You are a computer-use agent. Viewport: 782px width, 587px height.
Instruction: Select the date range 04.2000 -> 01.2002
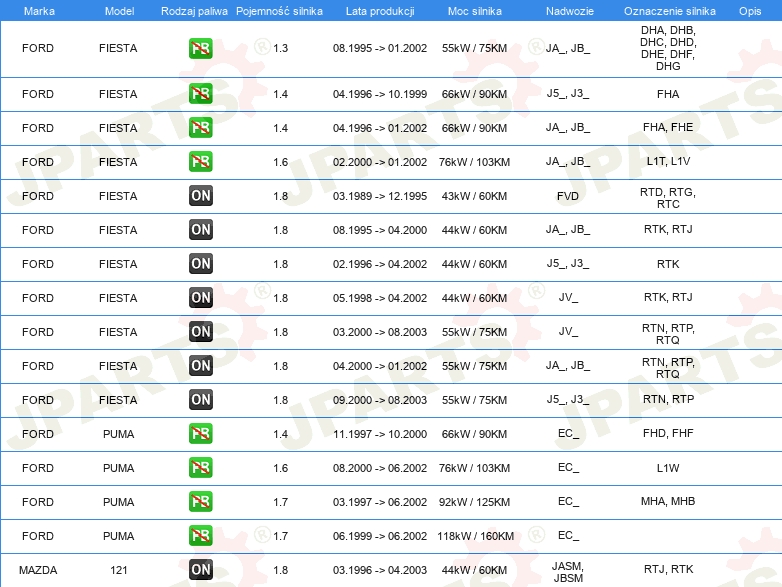coord(380,366)
